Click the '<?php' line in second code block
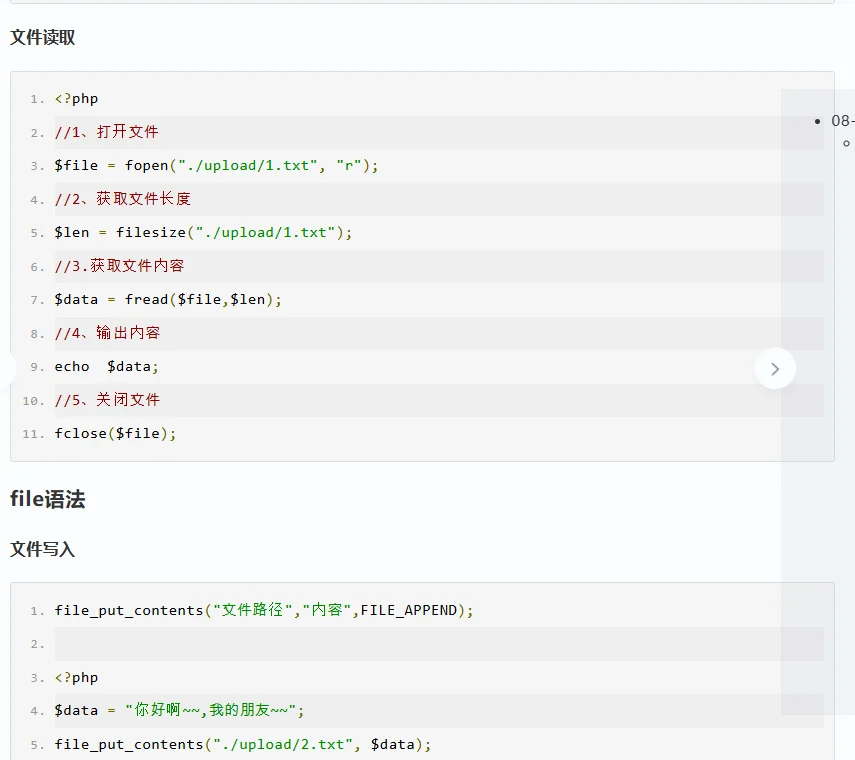 (76, 678)
